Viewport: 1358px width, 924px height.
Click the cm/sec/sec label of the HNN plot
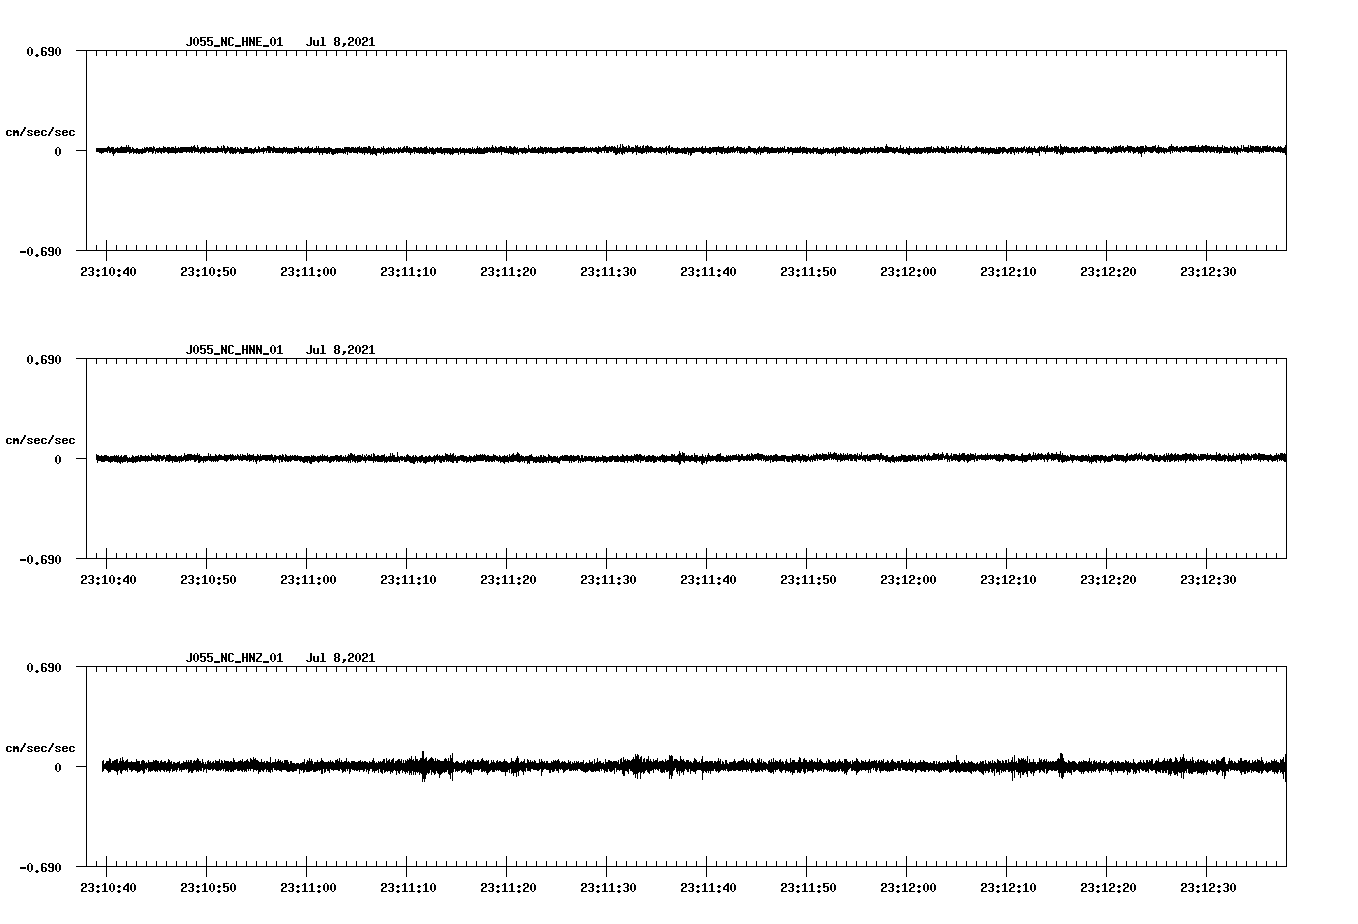(x=41, y=439)
